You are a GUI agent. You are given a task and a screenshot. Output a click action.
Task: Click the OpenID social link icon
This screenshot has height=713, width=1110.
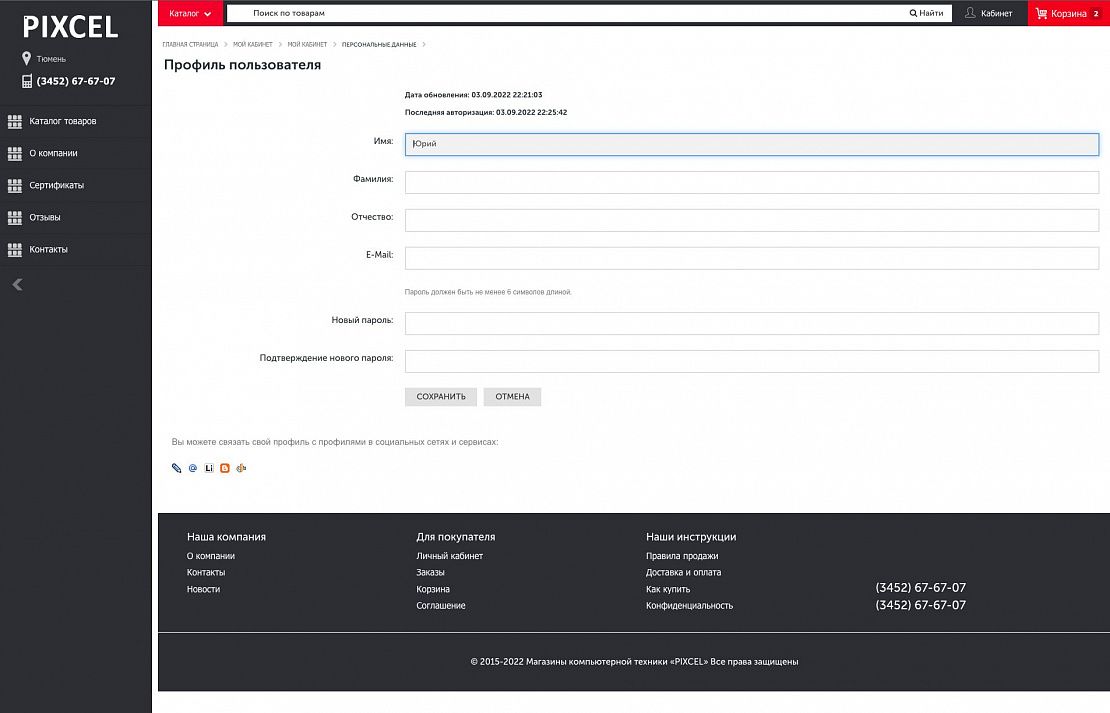pos(241,468)
